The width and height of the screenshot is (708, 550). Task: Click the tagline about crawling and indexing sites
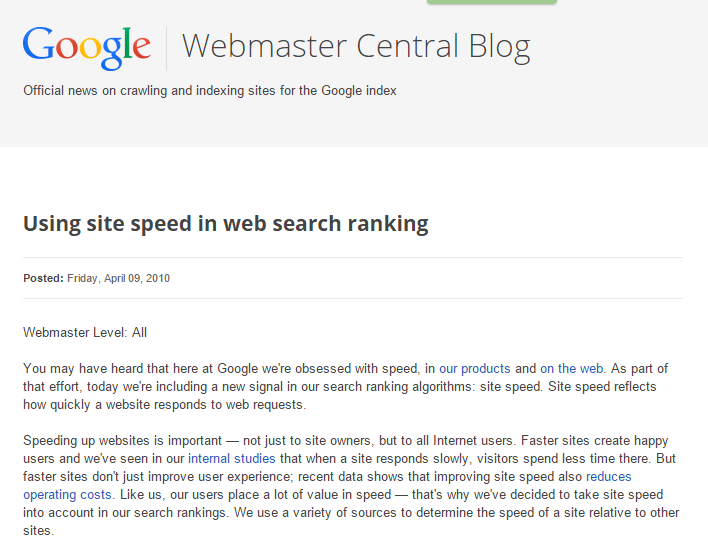click(210, 91)
